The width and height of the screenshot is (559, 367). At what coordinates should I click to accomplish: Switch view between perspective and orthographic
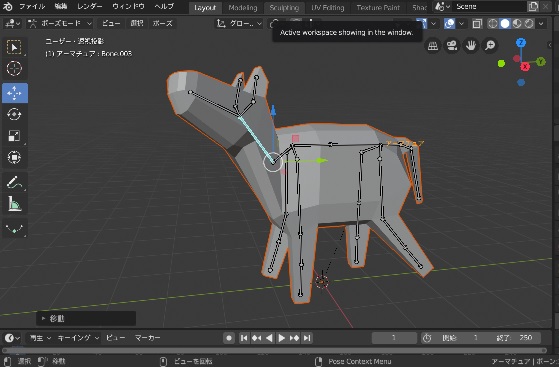(x=433, y=46)
